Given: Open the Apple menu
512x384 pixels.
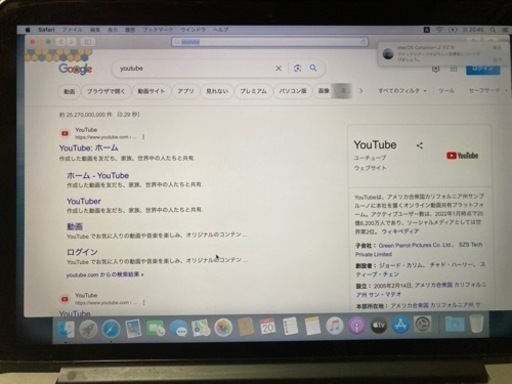Looking at the screenshot, I should coord(28,30).
